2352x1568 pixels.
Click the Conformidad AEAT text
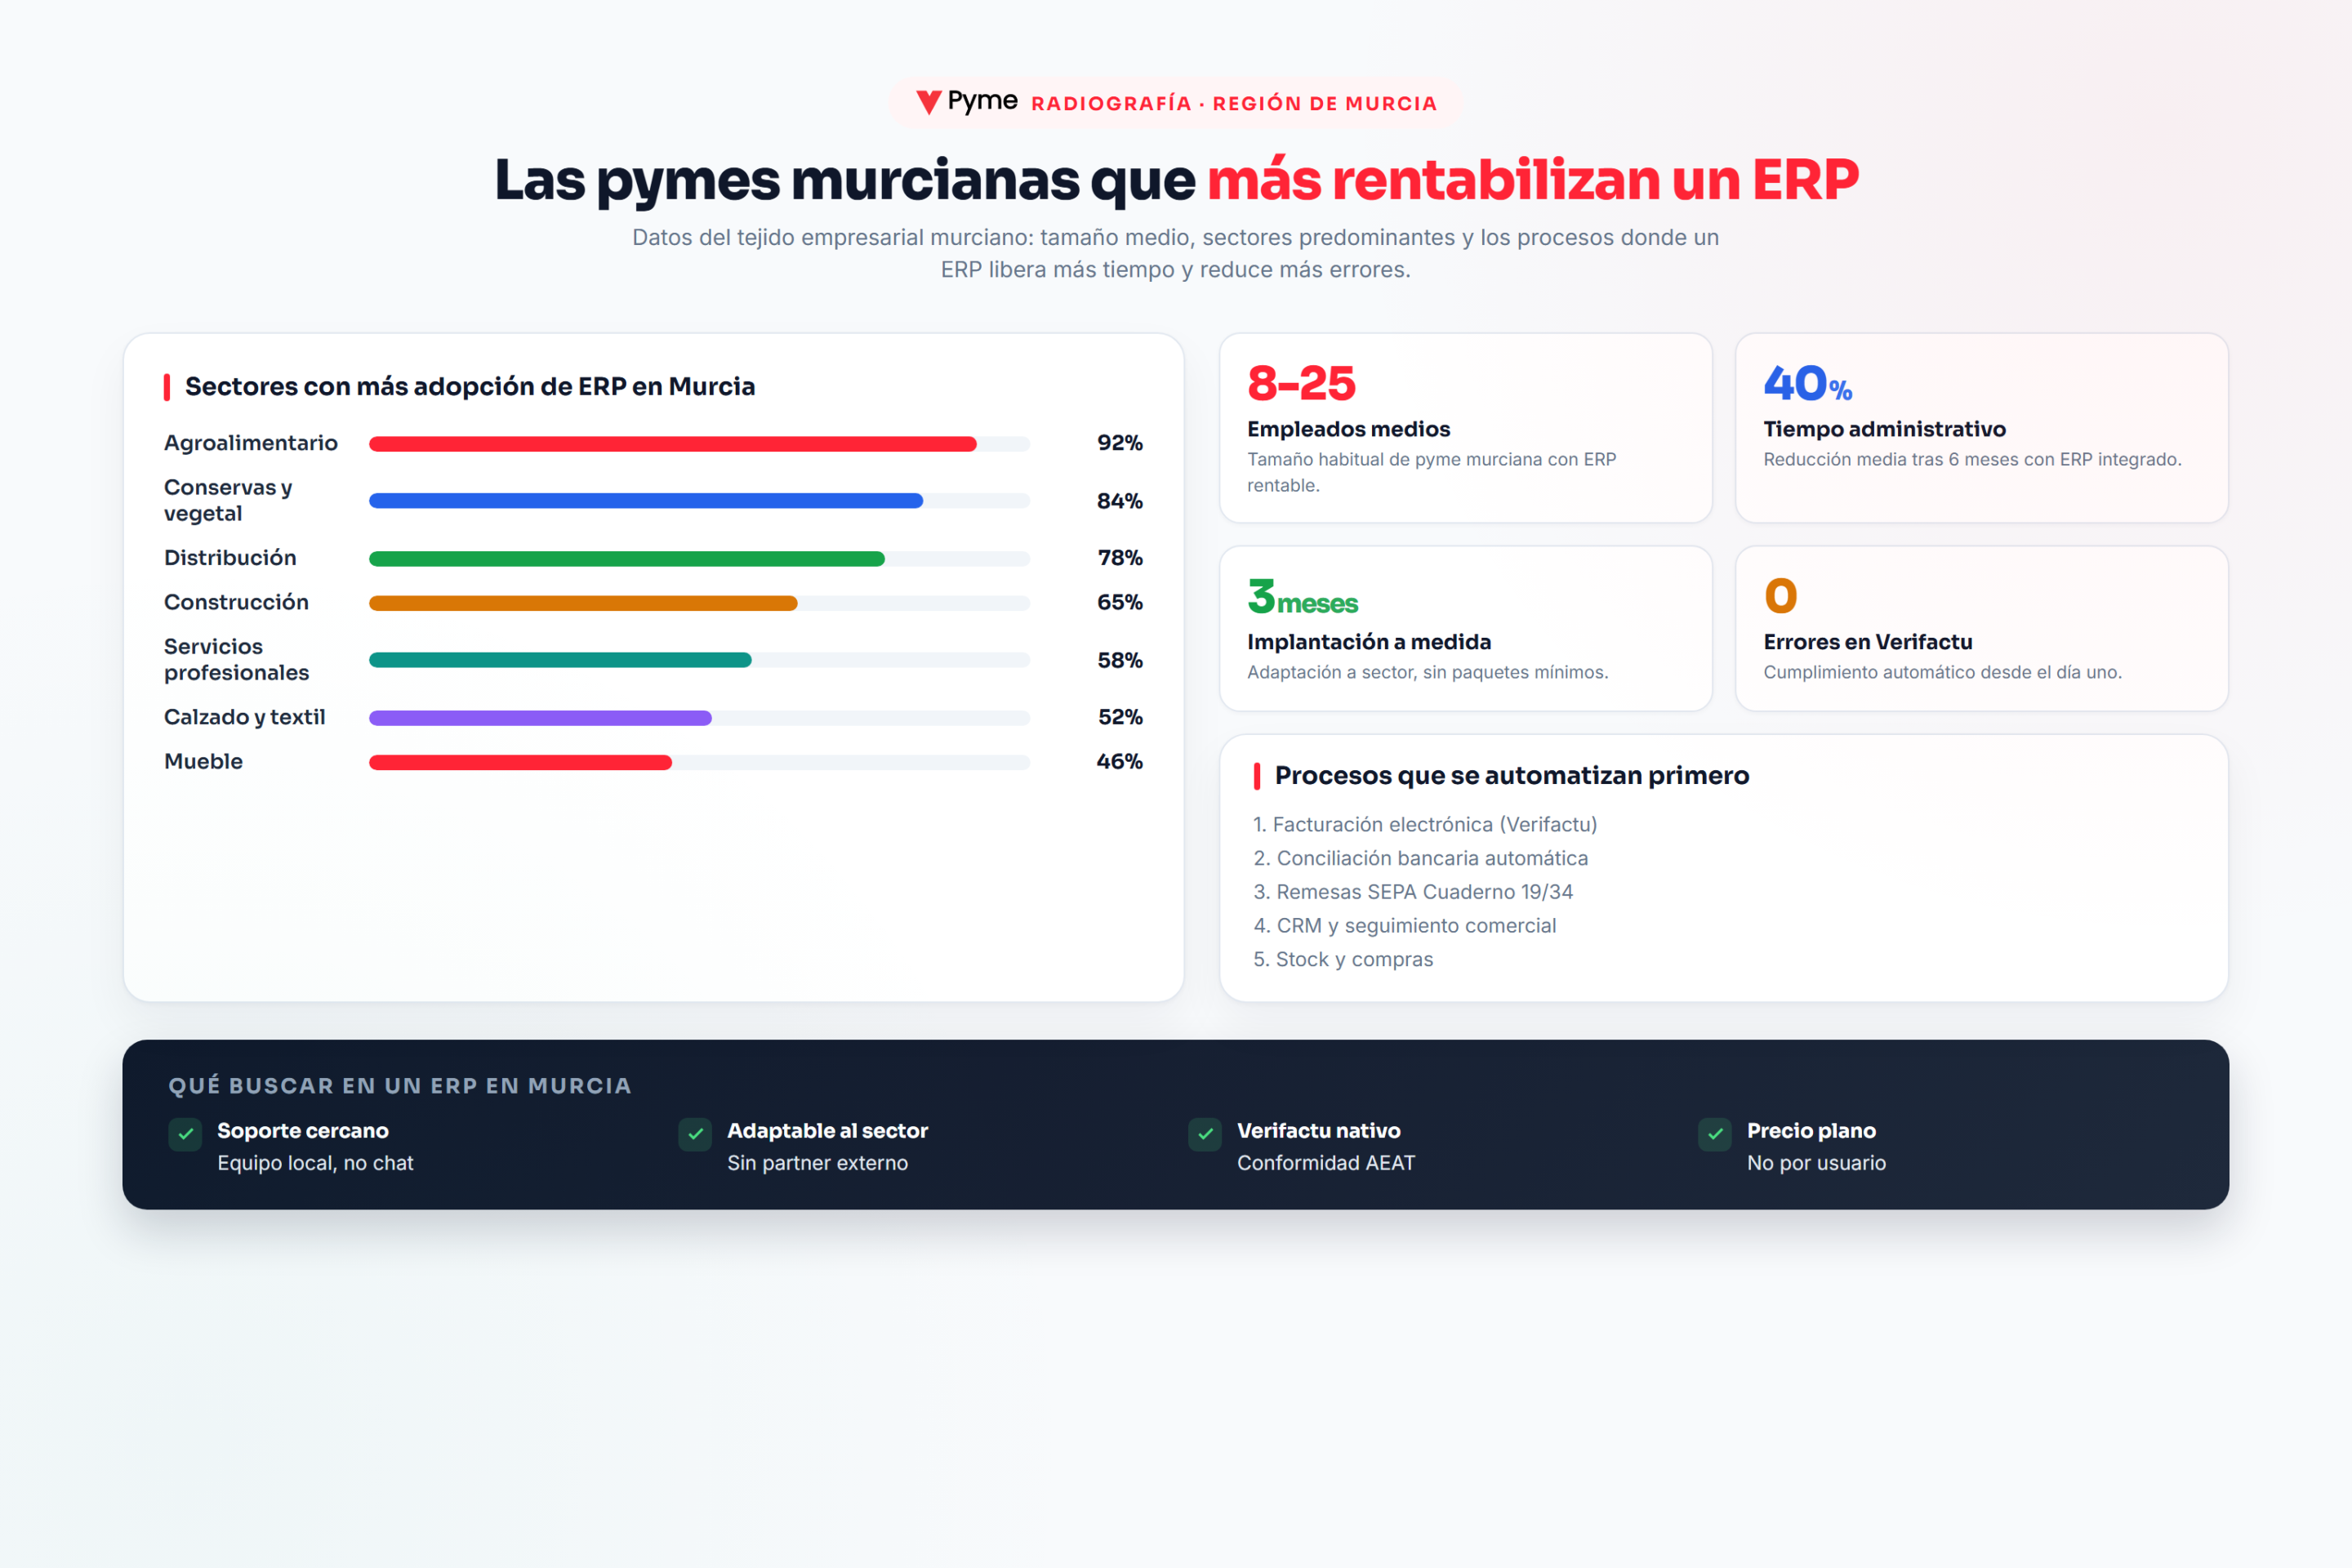(x=1326, y=1163)
